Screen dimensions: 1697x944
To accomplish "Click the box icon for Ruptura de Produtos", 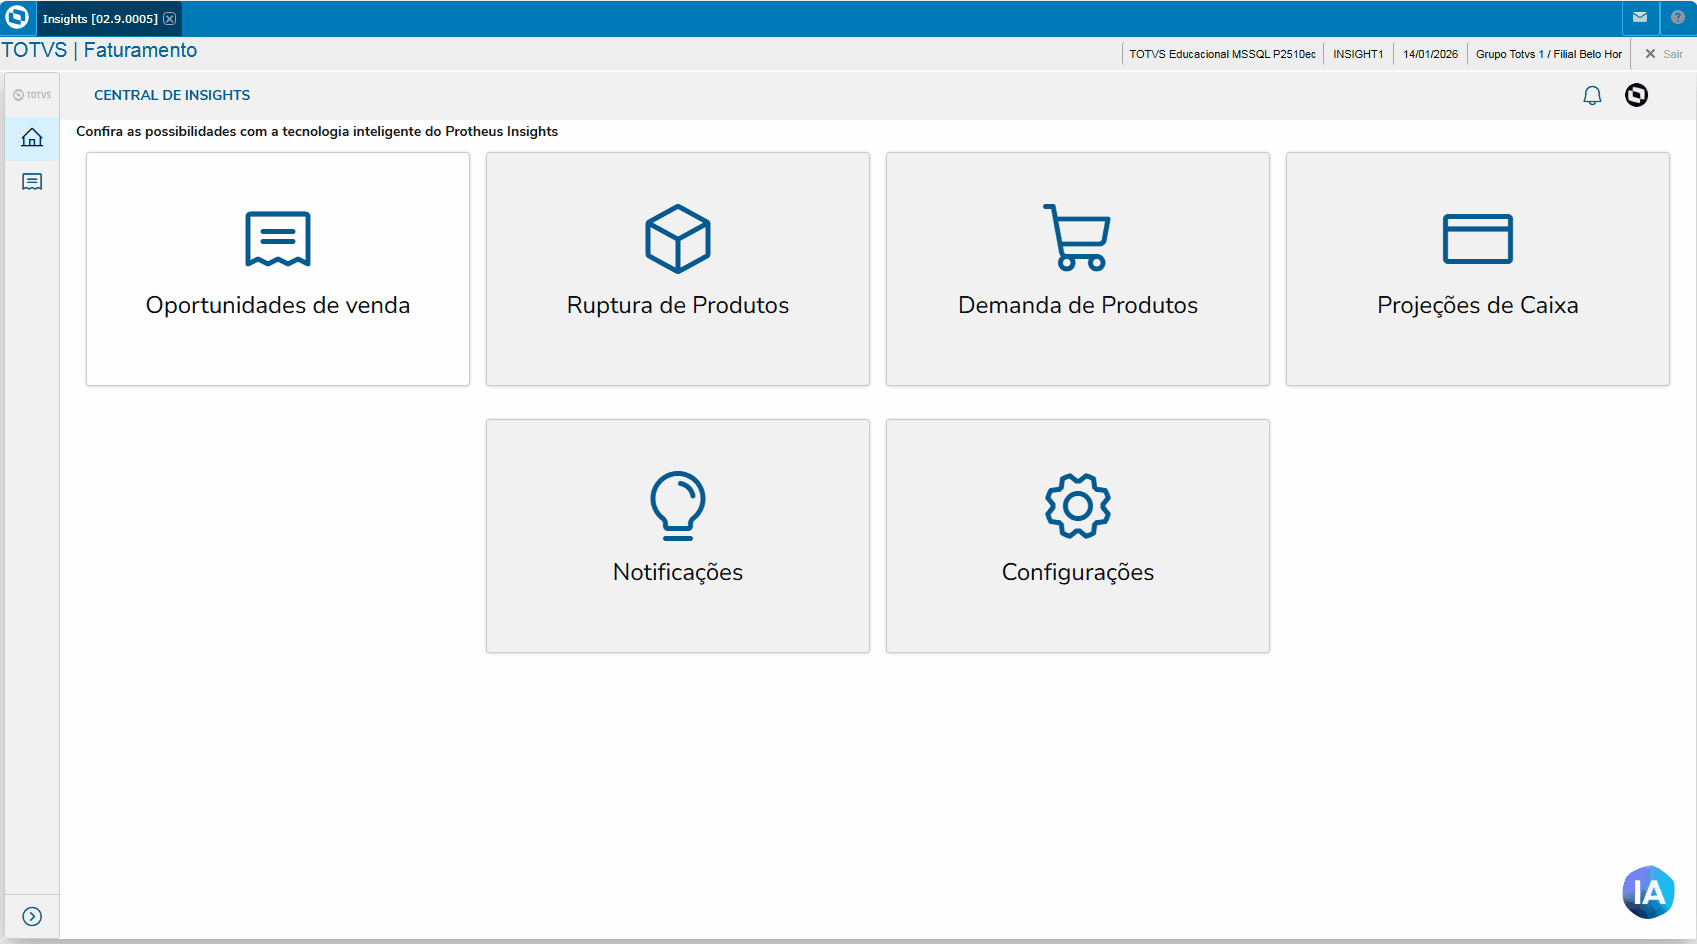I will [x=678, y=239].
